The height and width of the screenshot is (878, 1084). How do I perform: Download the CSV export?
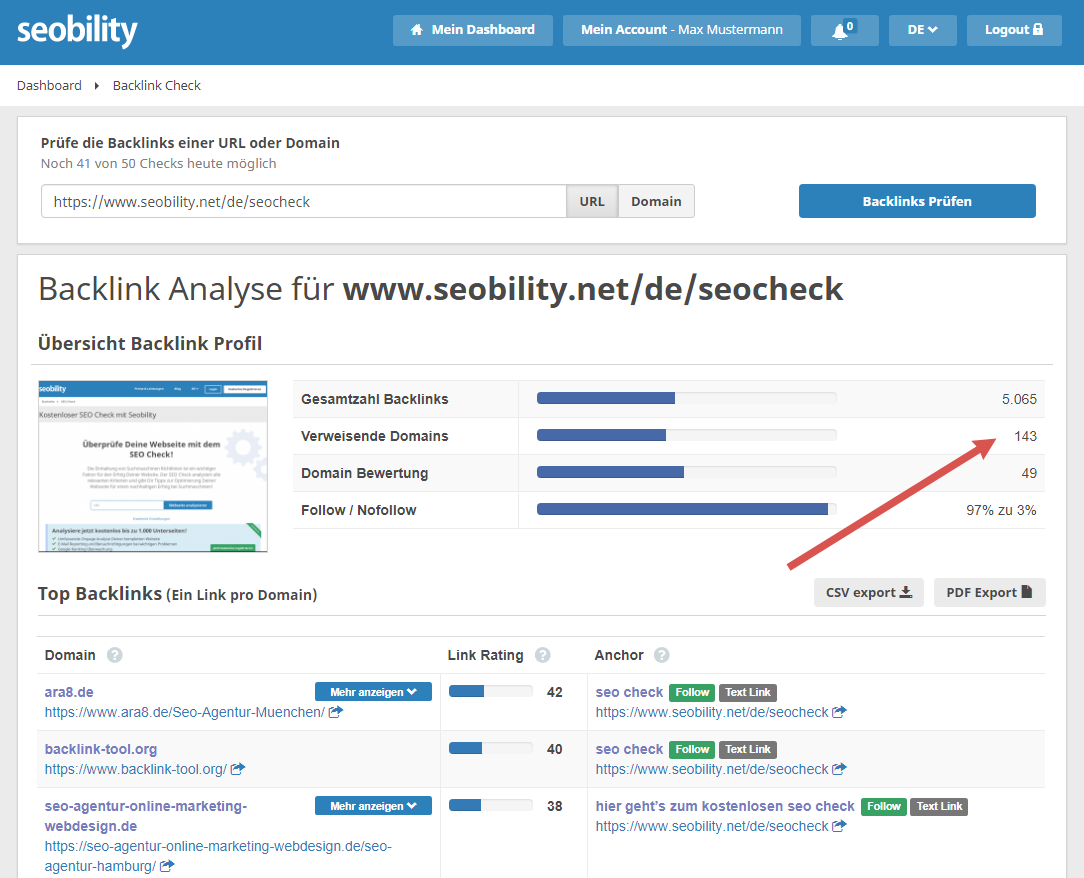tap(868, 592)
